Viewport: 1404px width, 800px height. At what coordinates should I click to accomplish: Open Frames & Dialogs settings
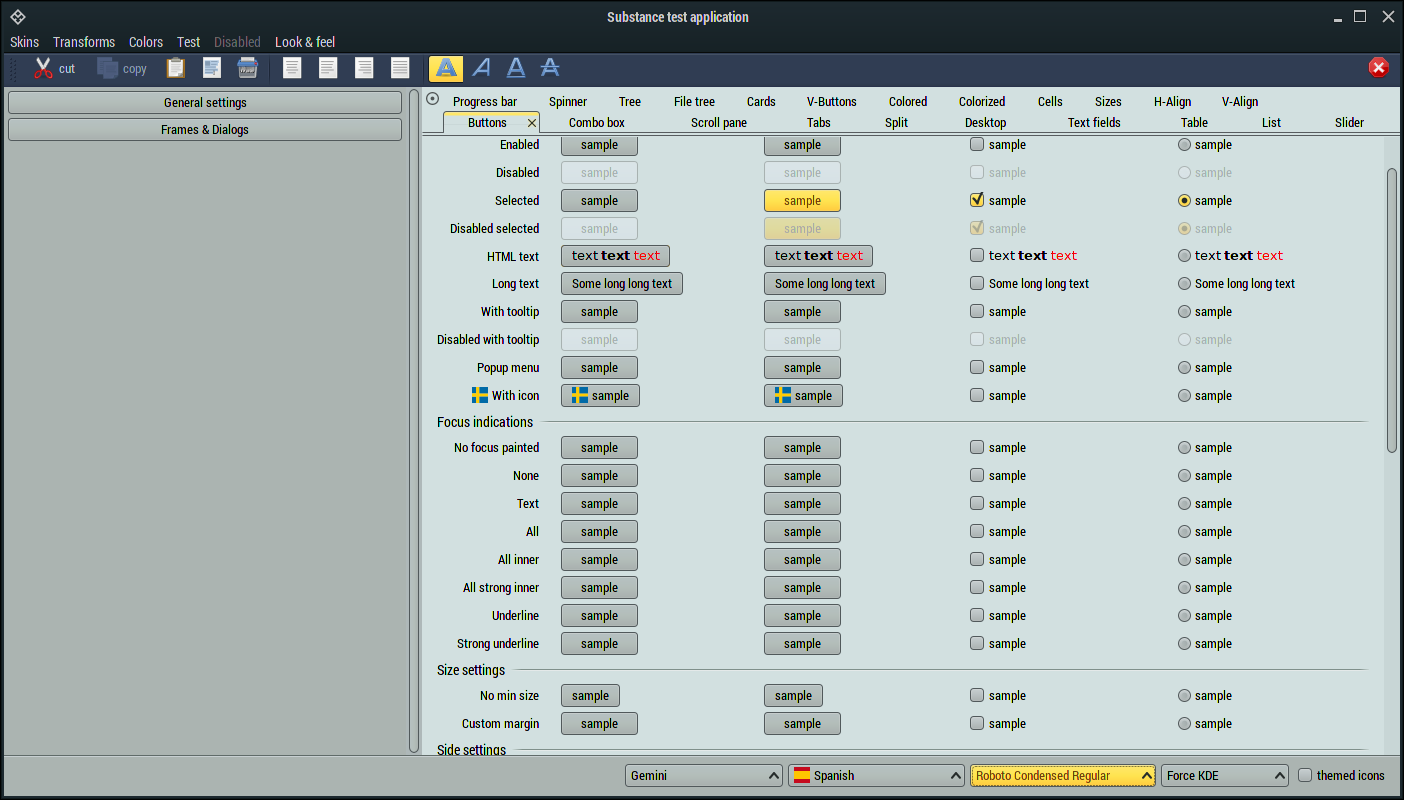point(204,129)
